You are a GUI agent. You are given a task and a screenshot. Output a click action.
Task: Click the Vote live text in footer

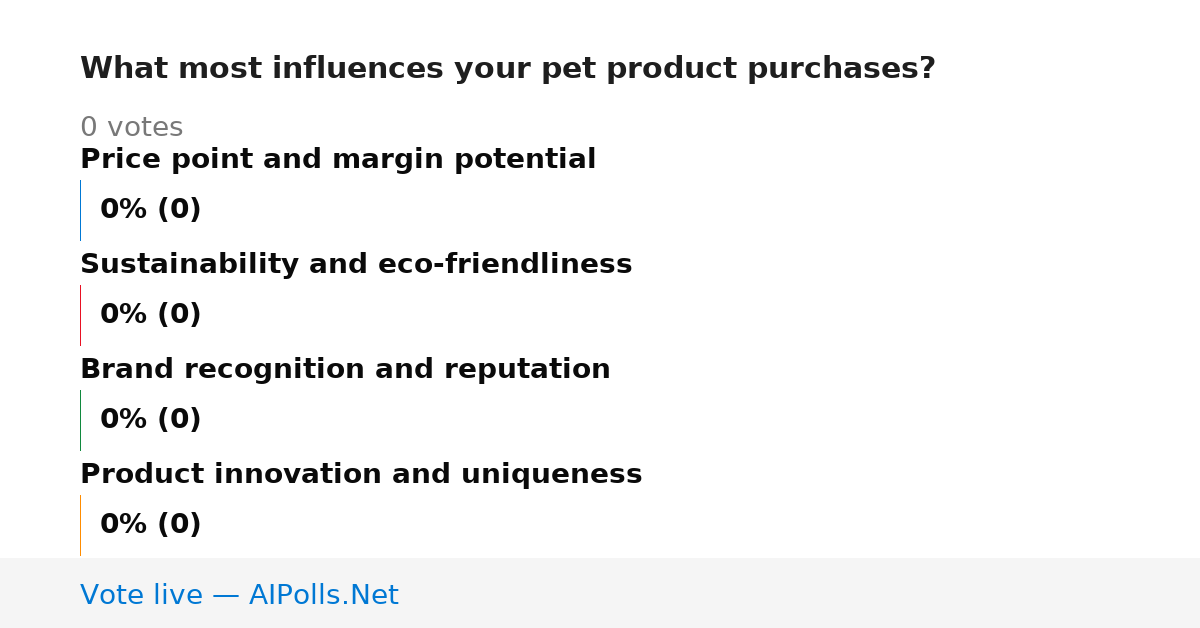point(141,596)
